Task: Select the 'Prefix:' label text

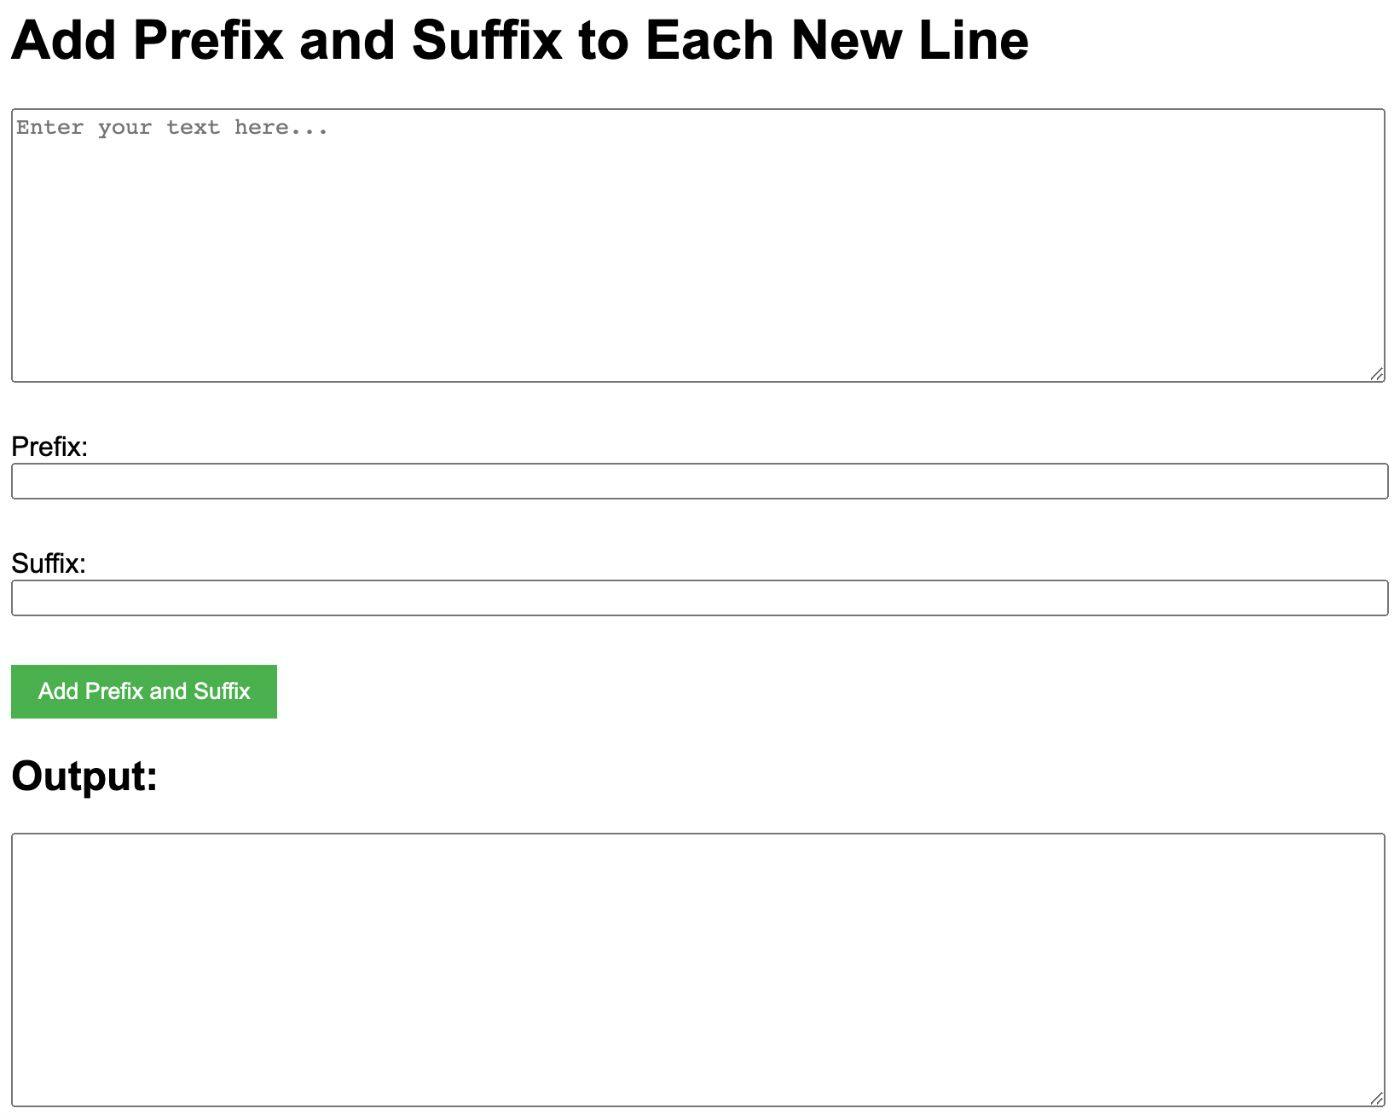Action: click(x=48, y=448)
